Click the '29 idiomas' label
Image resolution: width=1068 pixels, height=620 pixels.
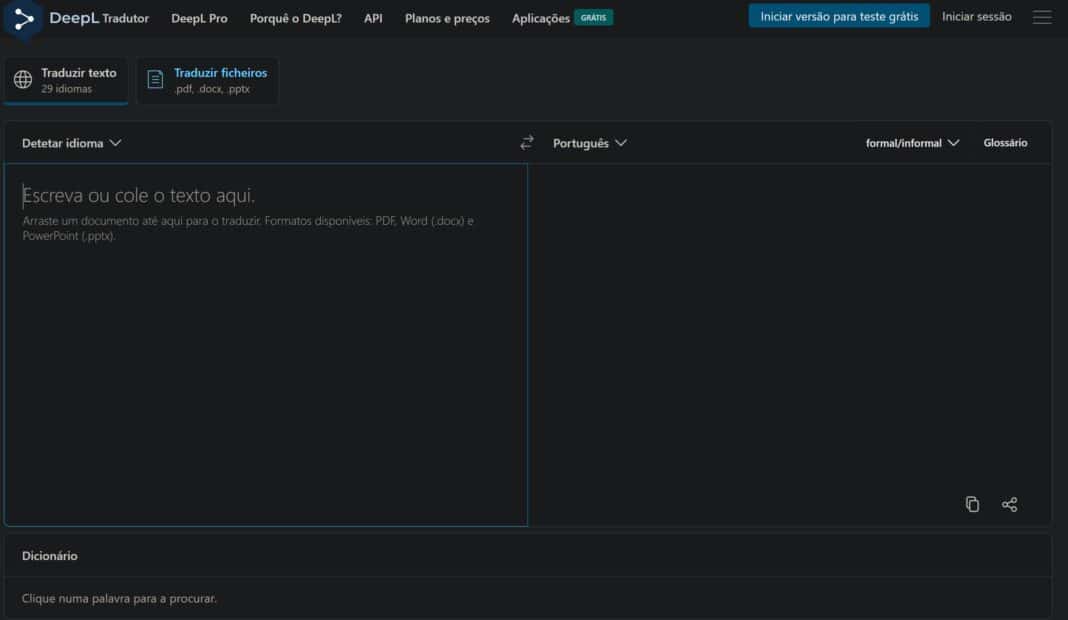pyautogui.click(x=66, y=89)
